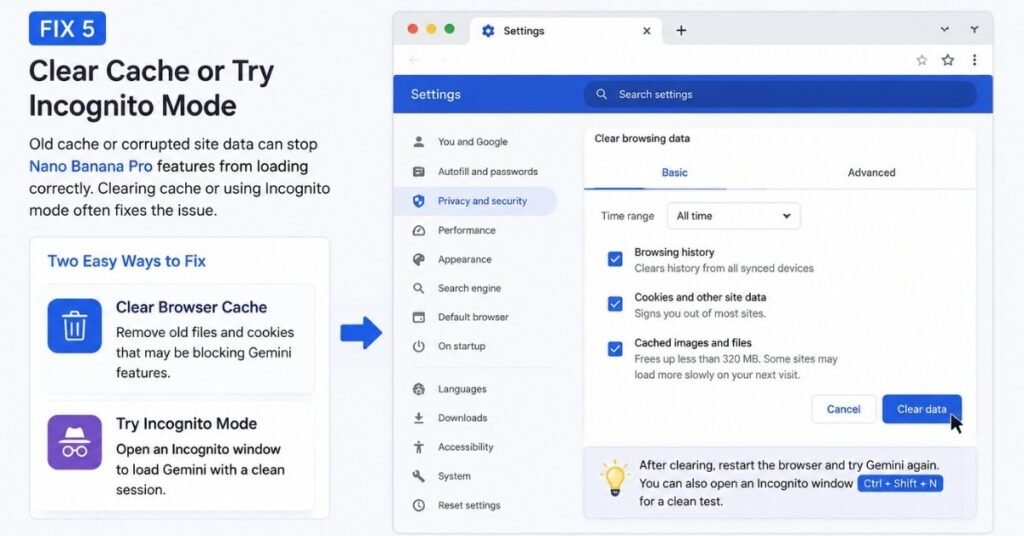Click the Languages globe icon
Image resolution: width=1024 pixels, height=536 pixels.
tap(419, 389)
